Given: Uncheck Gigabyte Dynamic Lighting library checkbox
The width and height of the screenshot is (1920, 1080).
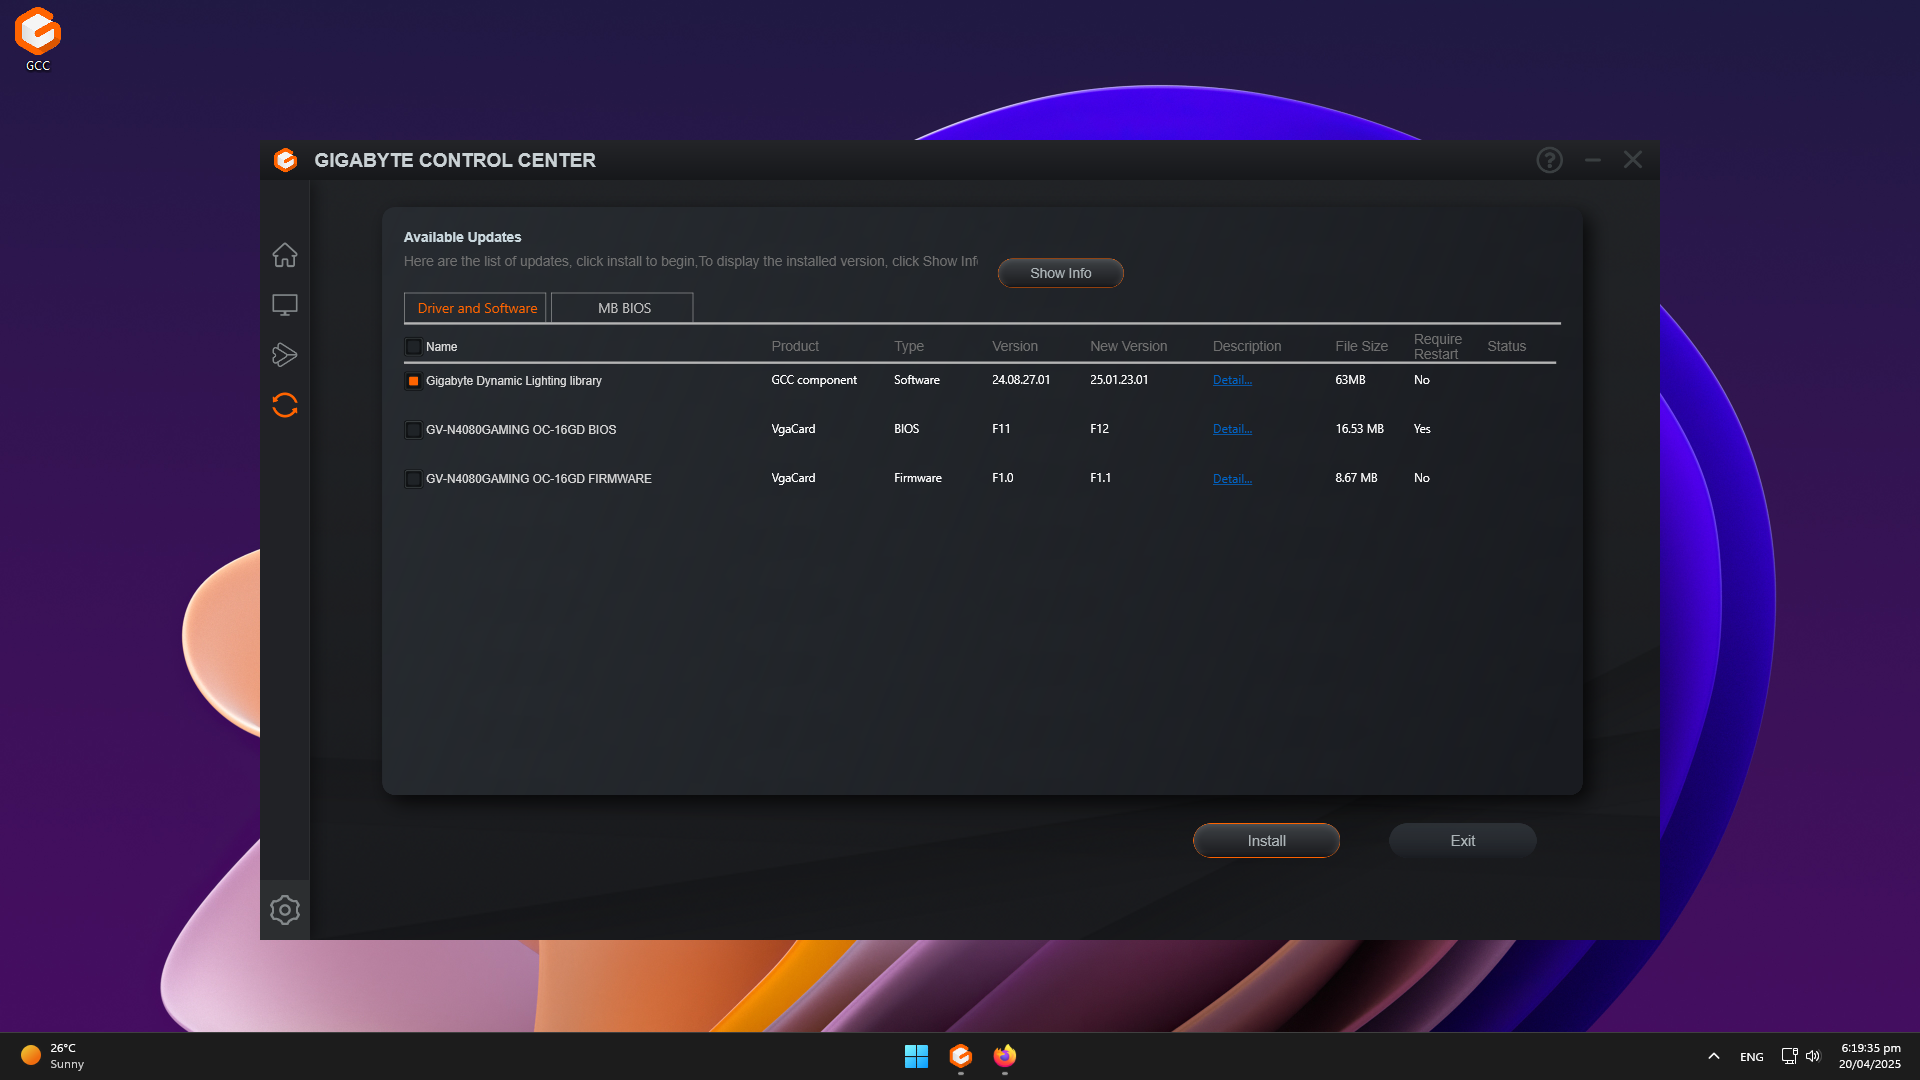Looking at the screenshot, I should [x=413, y=381].
